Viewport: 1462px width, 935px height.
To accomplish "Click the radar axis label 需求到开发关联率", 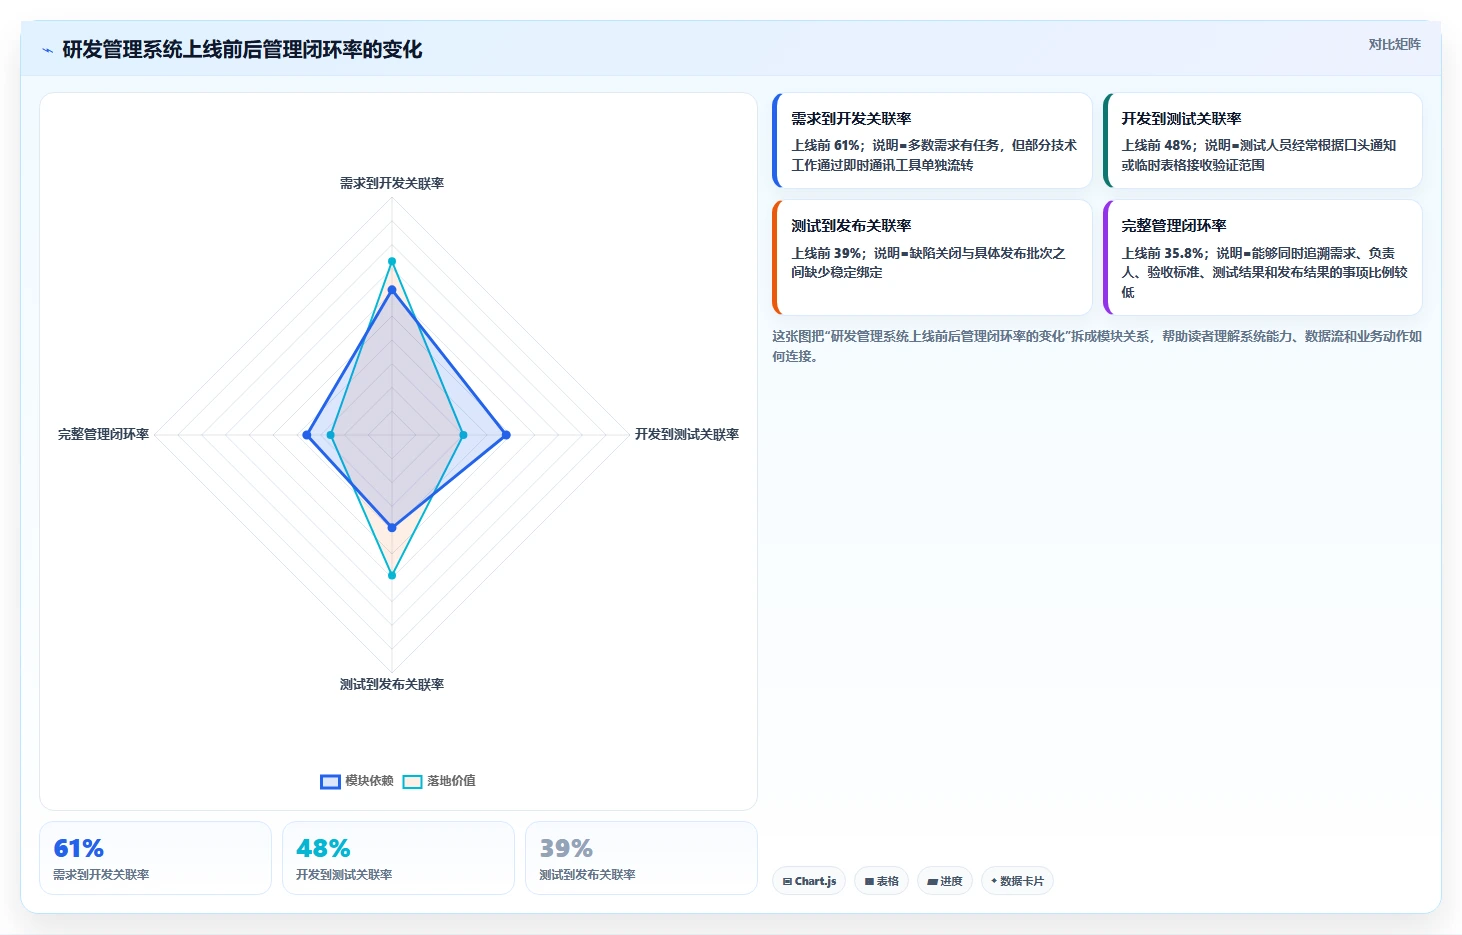I will coord(392,183).
